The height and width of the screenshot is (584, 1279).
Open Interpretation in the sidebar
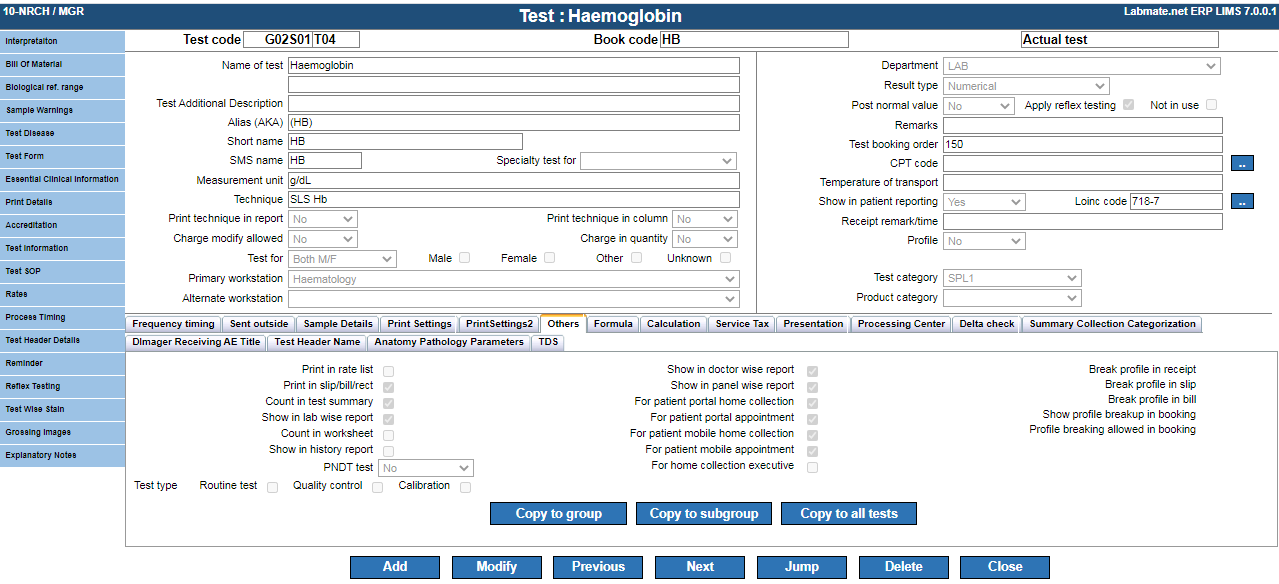[x=62, y=41]
